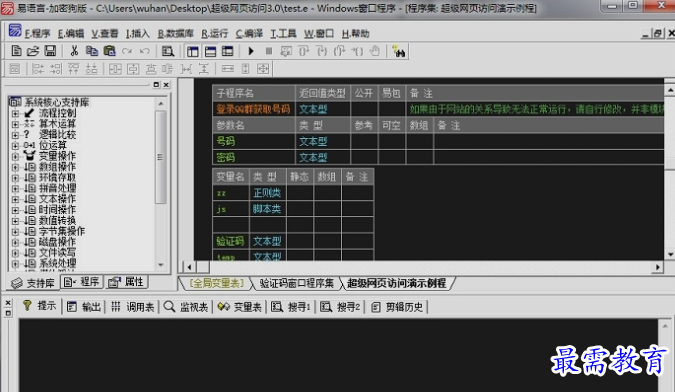This screenshot has height=392, width=675.
Task: Switch to the 程序 panel tab
Action: pyautogui.click(x=82, y=282)
